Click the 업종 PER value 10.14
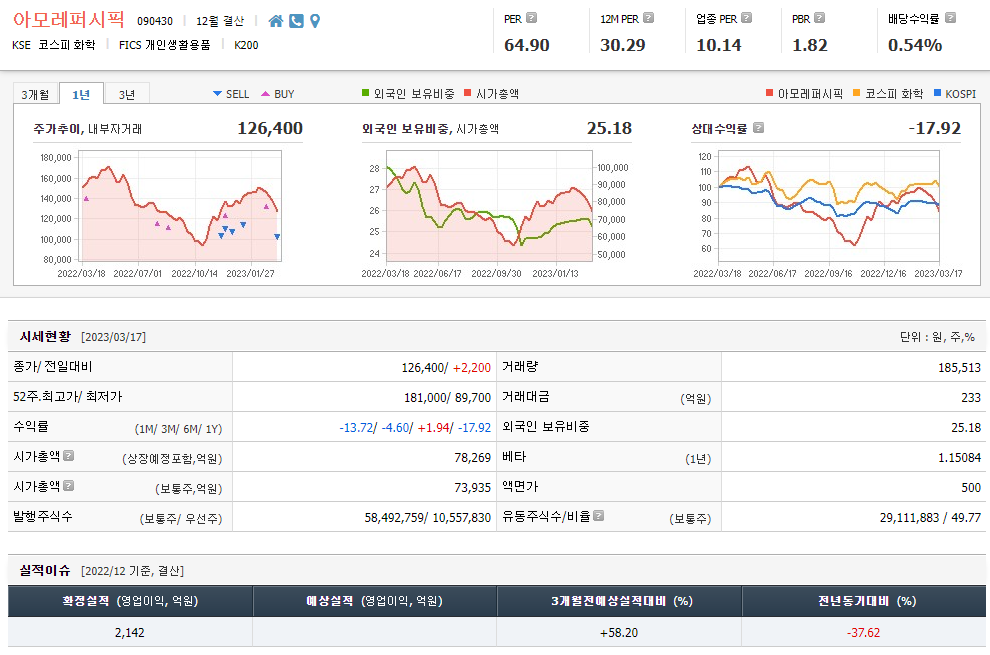The image size is (990, 655). tap(719, 45)
